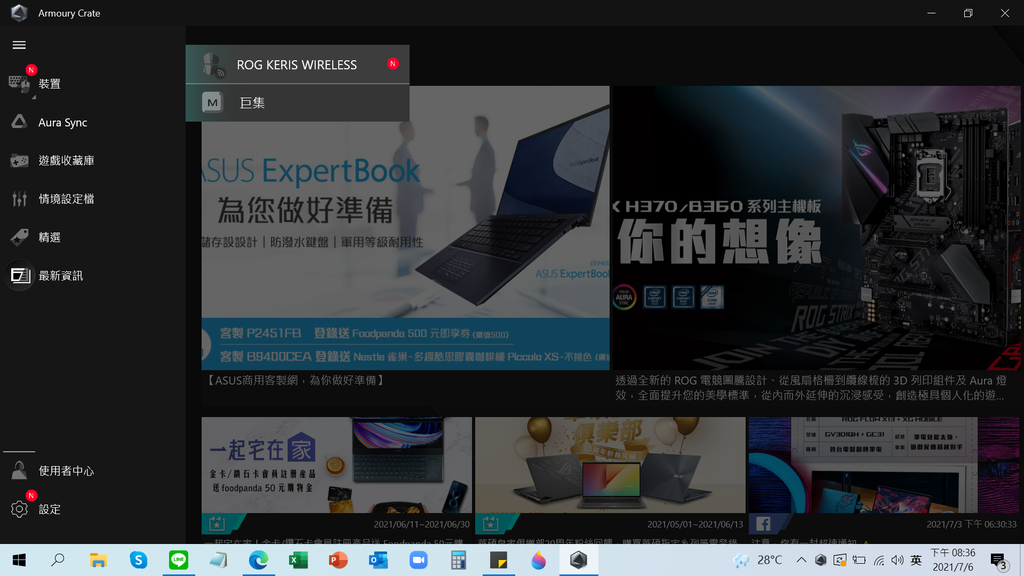1024x576 pixels.
Task: Open the Windows Start menu
Action: pos(19,560)
